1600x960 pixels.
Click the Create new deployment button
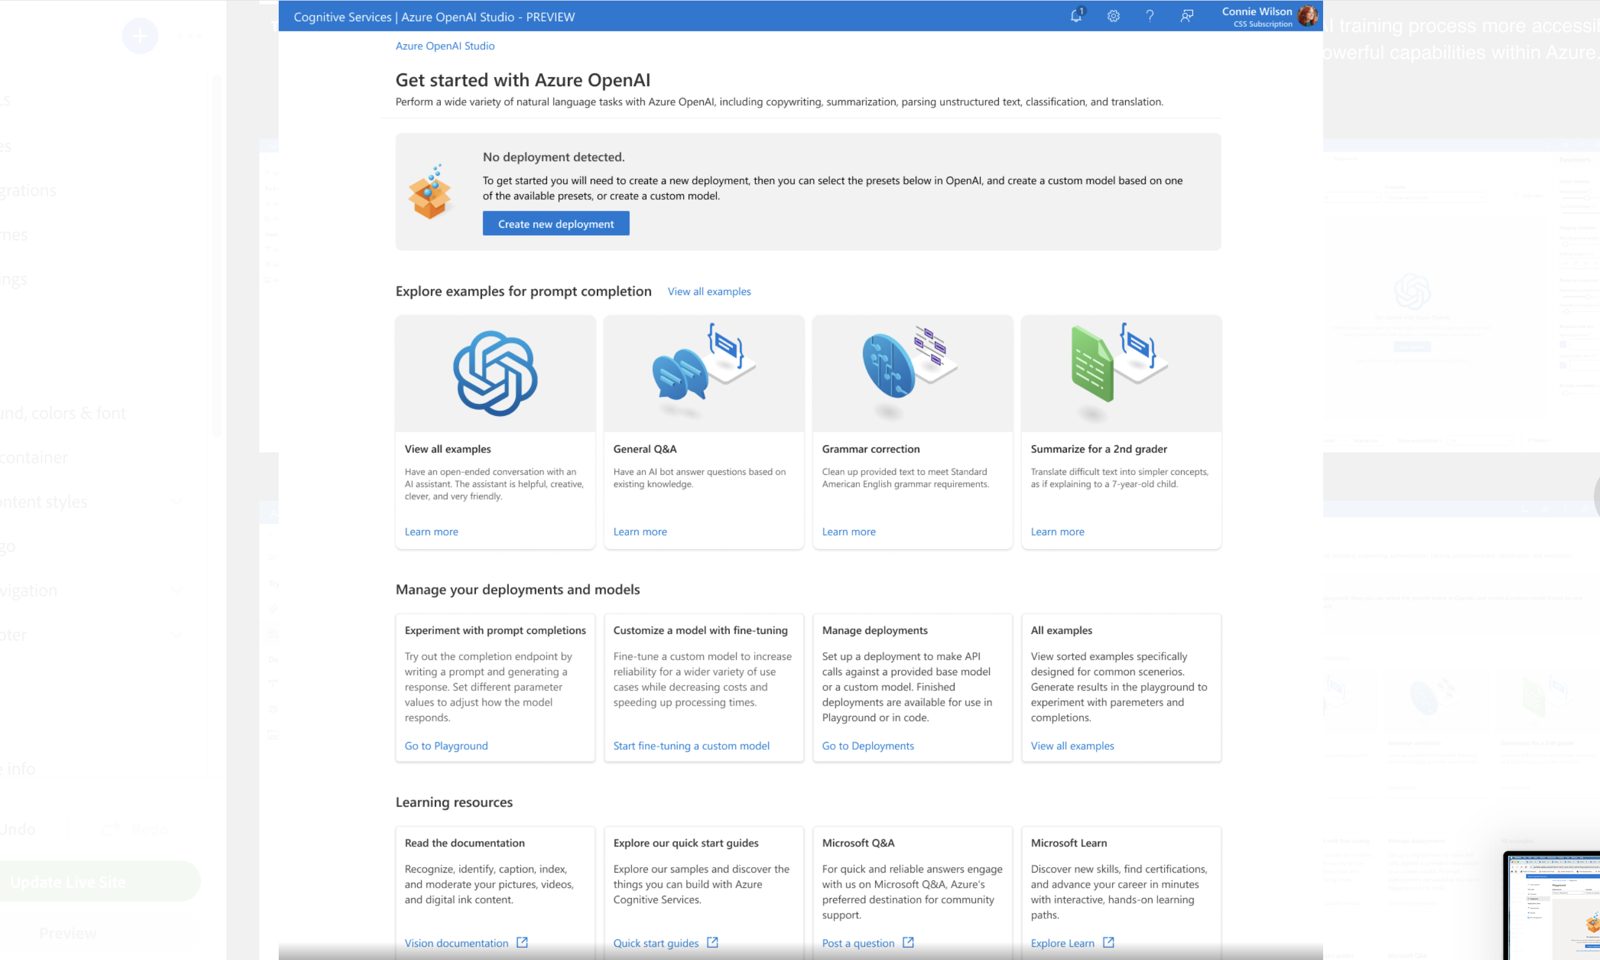(x=556, y=224)
